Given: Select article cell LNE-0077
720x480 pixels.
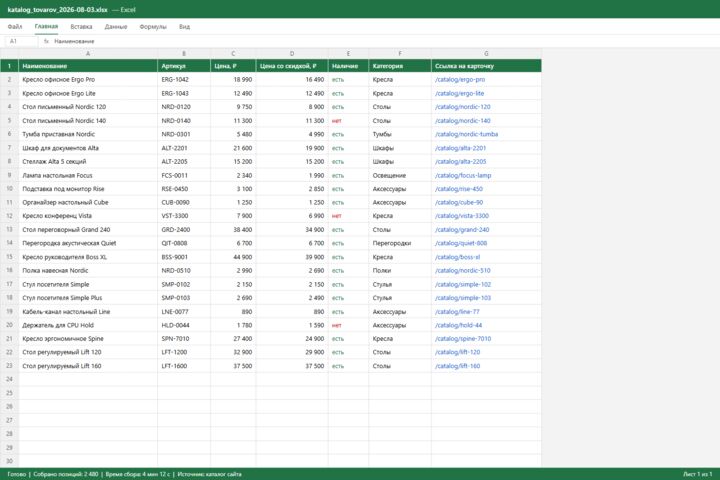Looking at the screenshot, I should pos(184,311).
